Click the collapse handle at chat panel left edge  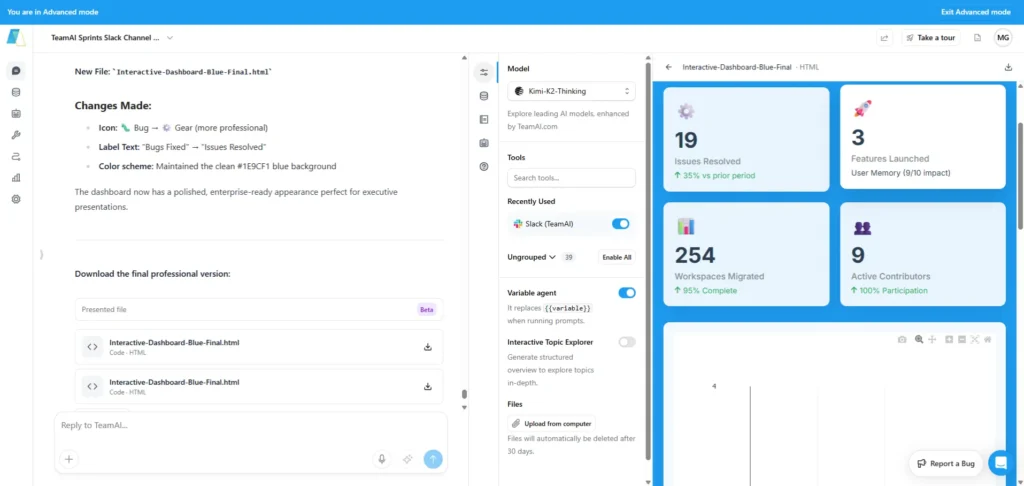click(x=41, y=254)
